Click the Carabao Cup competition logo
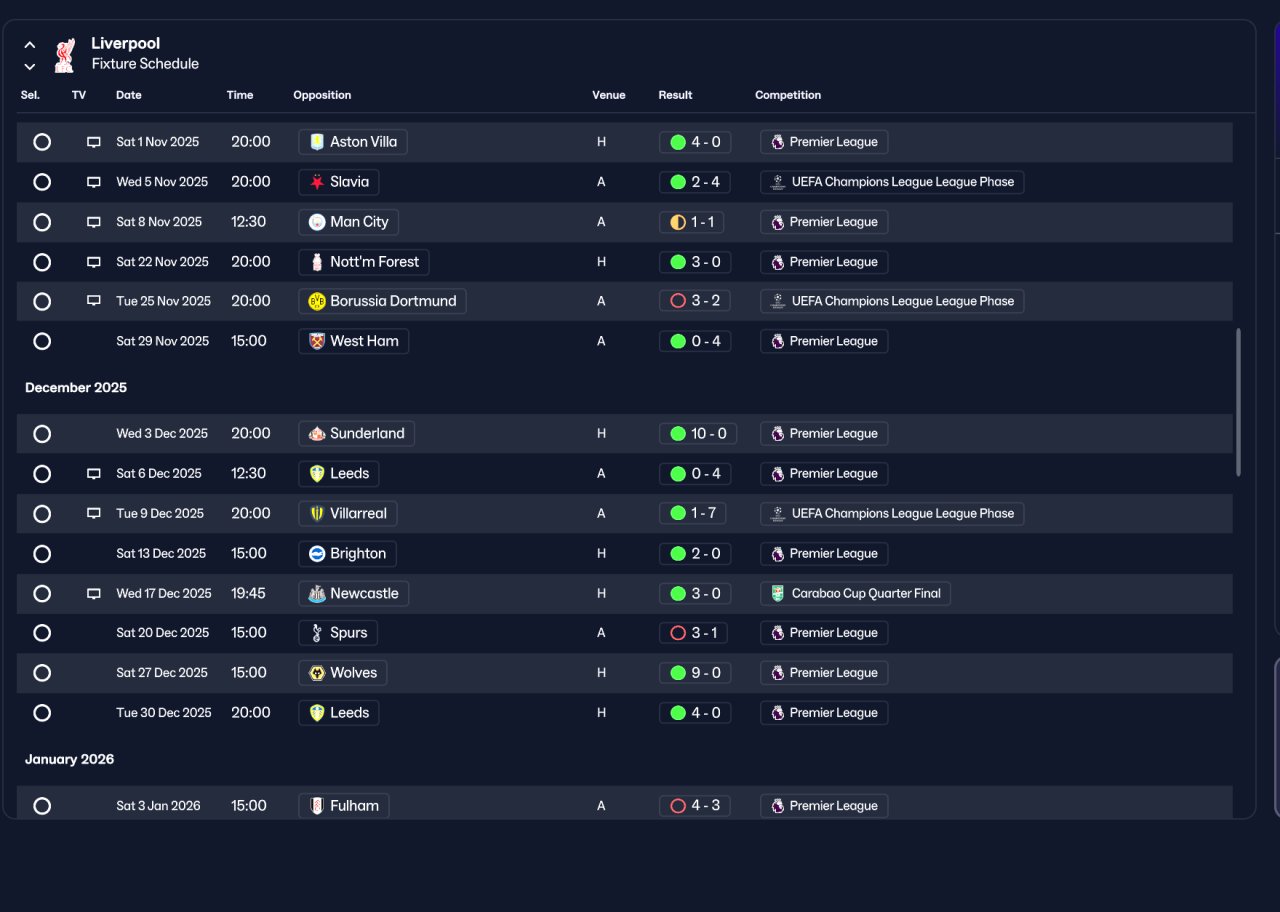 coord(777,594)
